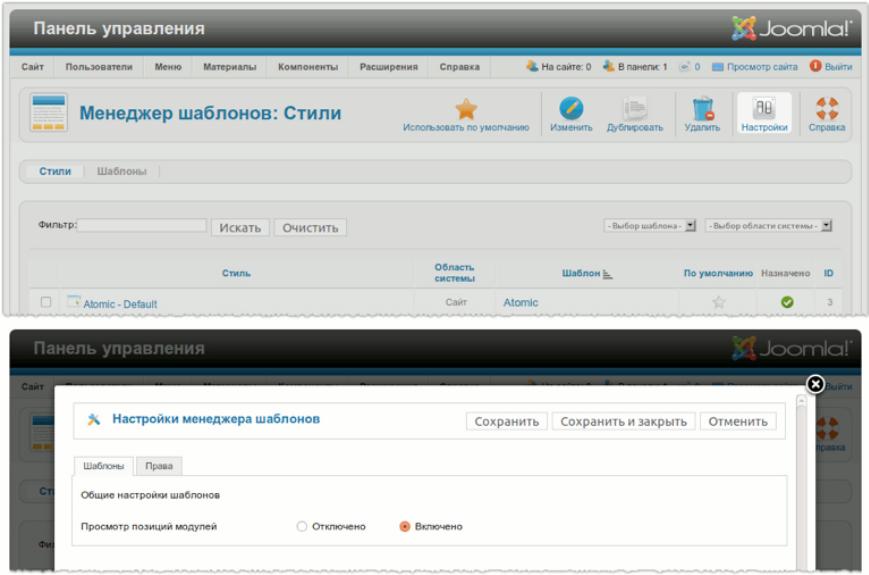This screenshot has width=869, height=575.
Task: Switch to the Шаблоны submenu tab in upper window
Action: (121, 171)
